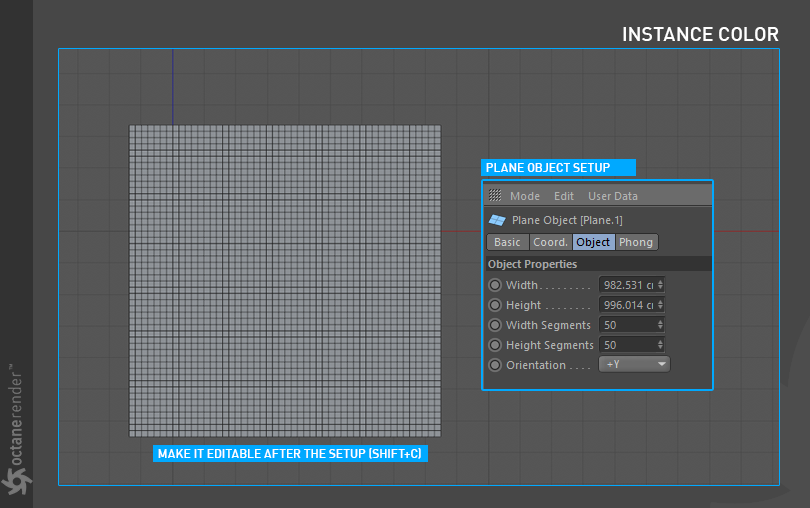The image size is (810, 508).
Task: Open the Edit menu
Action: [564, 197]
